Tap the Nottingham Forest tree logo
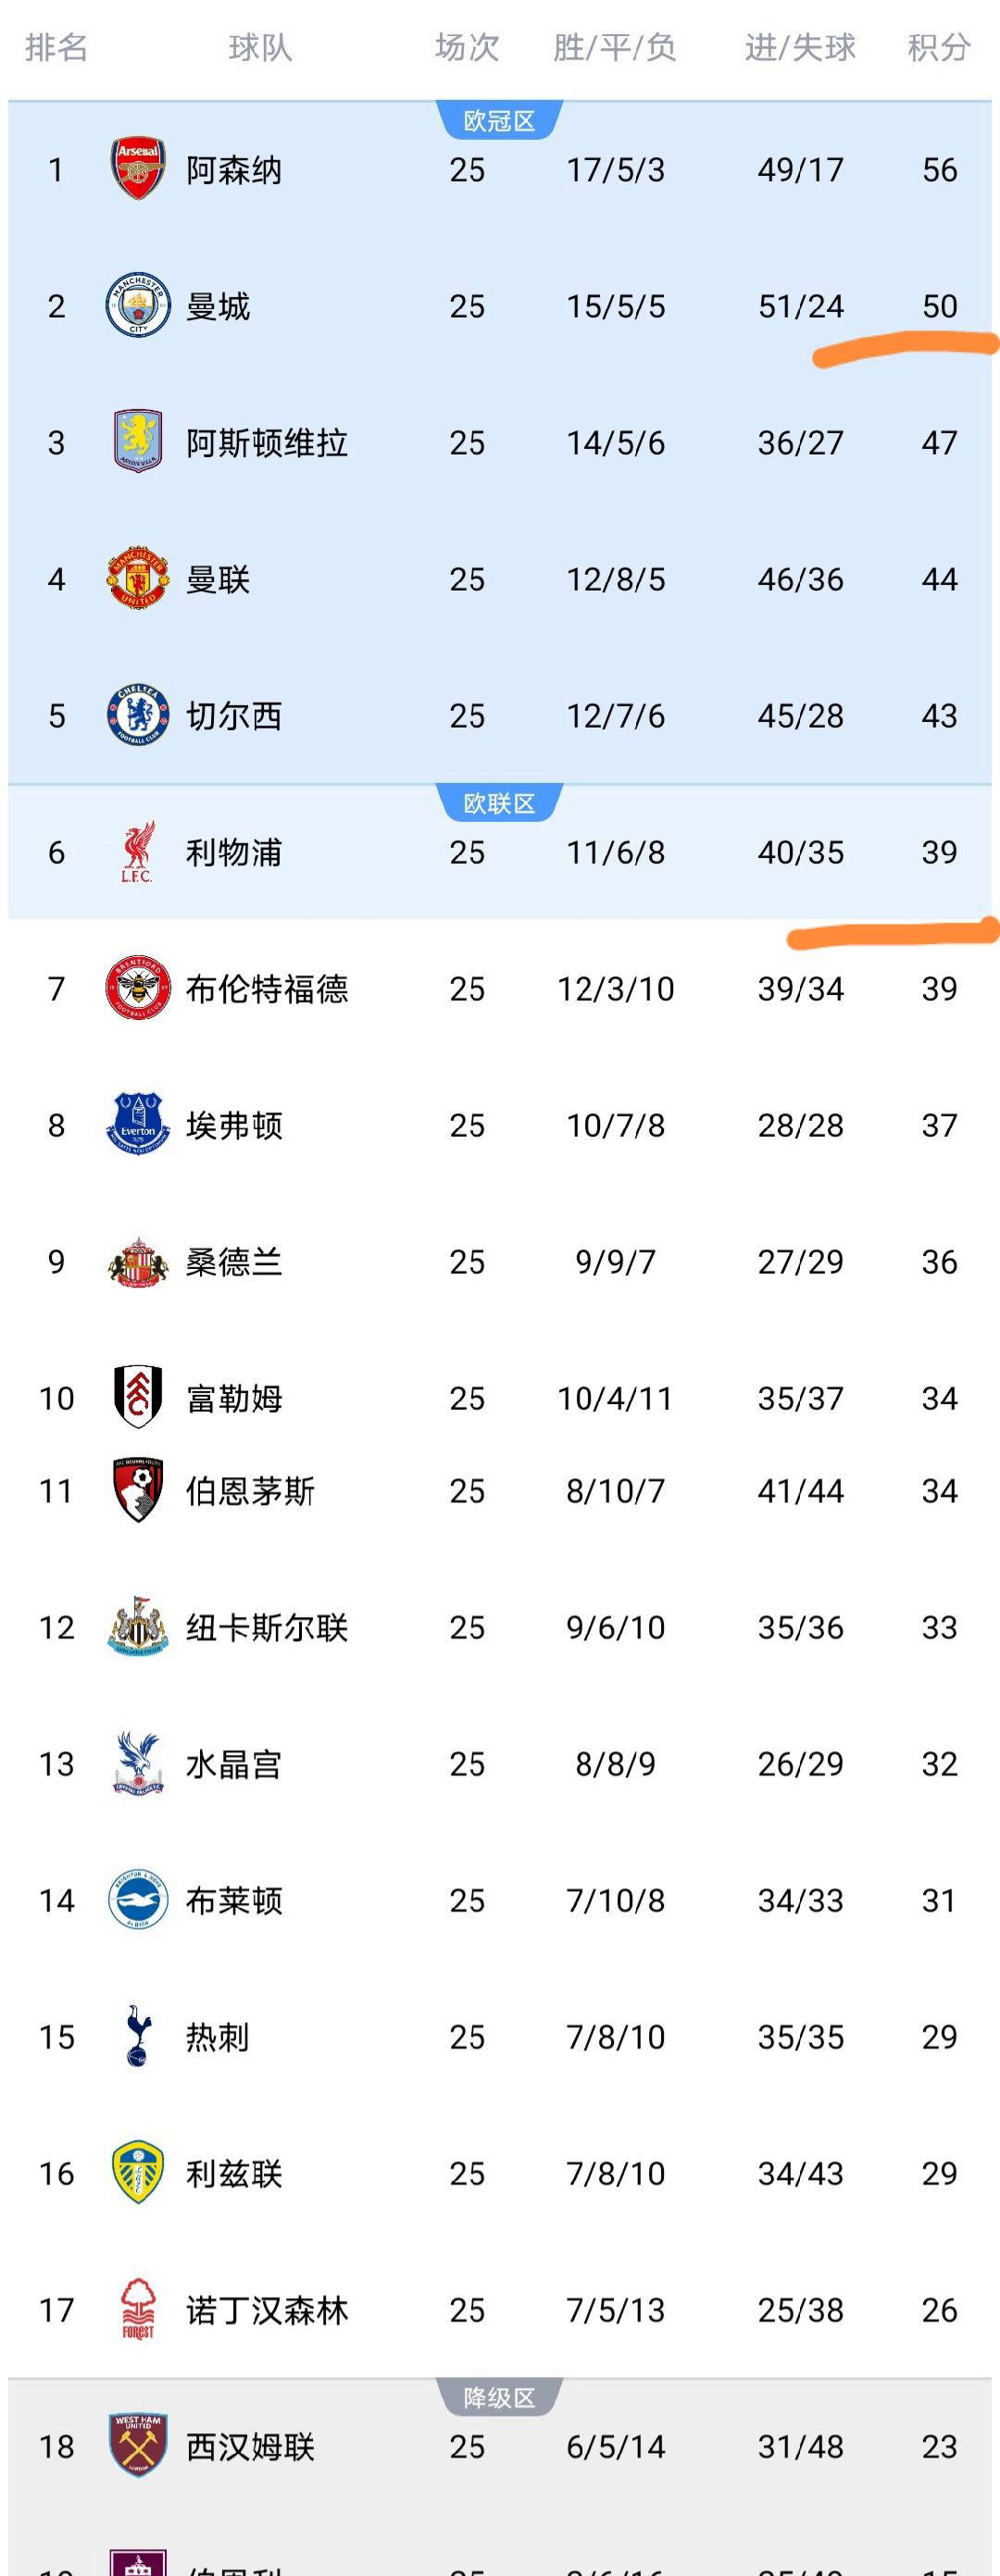This screenshot has width=1000, height=2576. [137, 2309]
